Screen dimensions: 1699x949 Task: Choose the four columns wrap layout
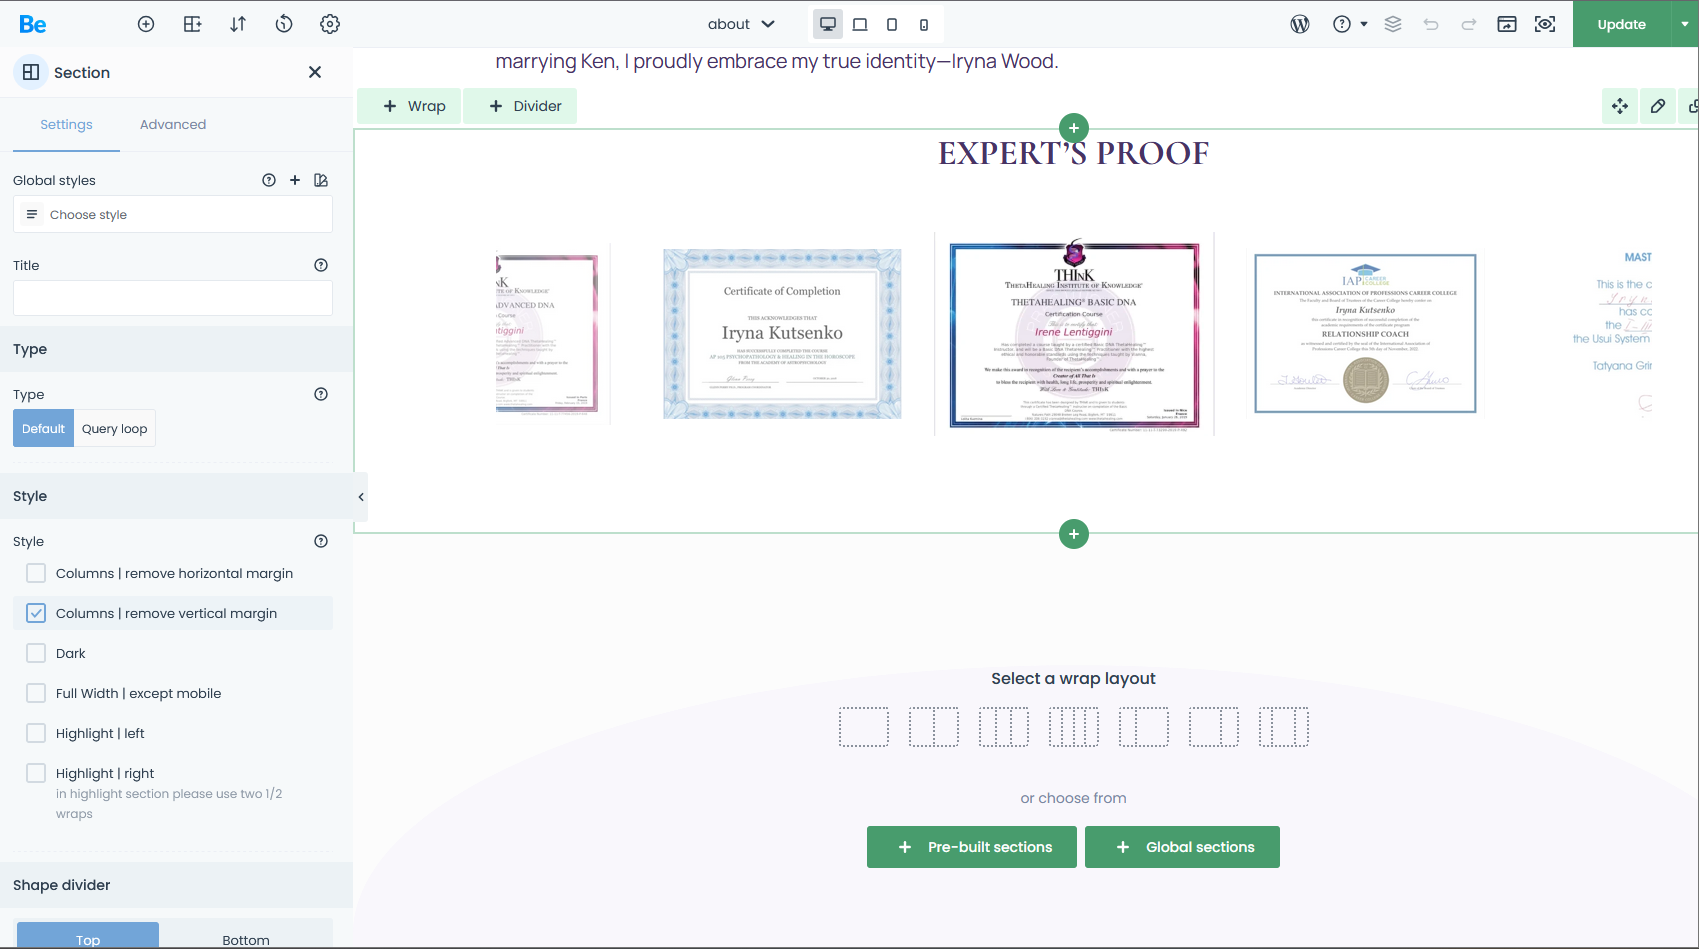coord(1074,727)
